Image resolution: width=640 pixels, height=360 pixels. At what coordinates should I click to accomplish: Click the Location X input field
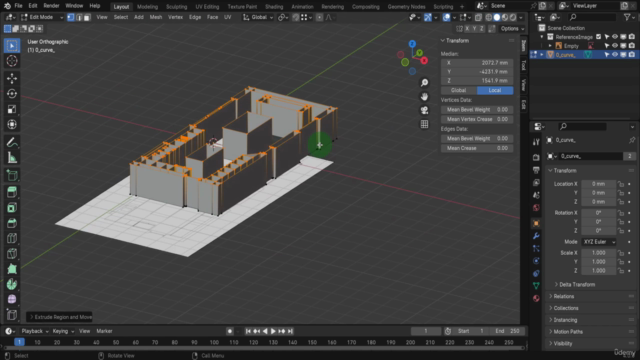coord(599,184)
